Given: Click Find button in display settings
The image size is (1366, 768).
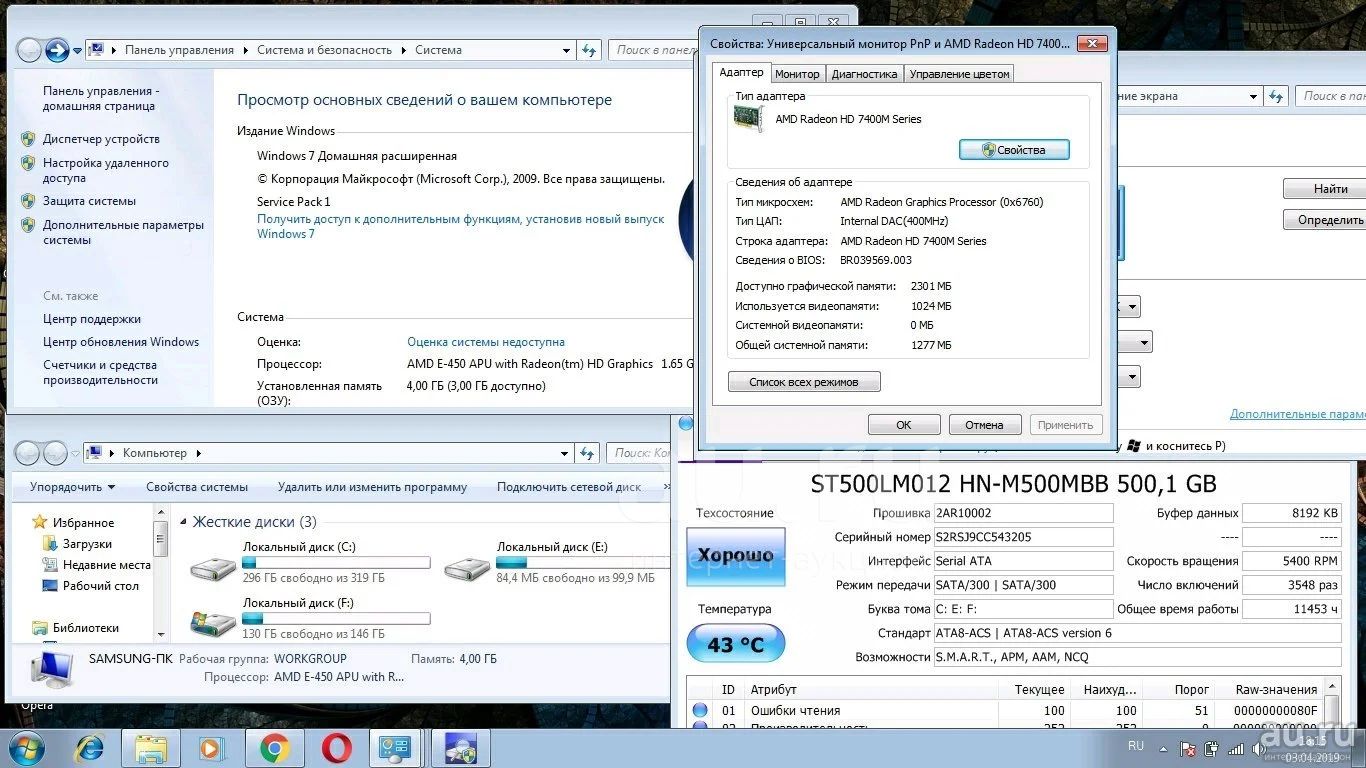Looking at the screenshot, I should (1330, 189).
